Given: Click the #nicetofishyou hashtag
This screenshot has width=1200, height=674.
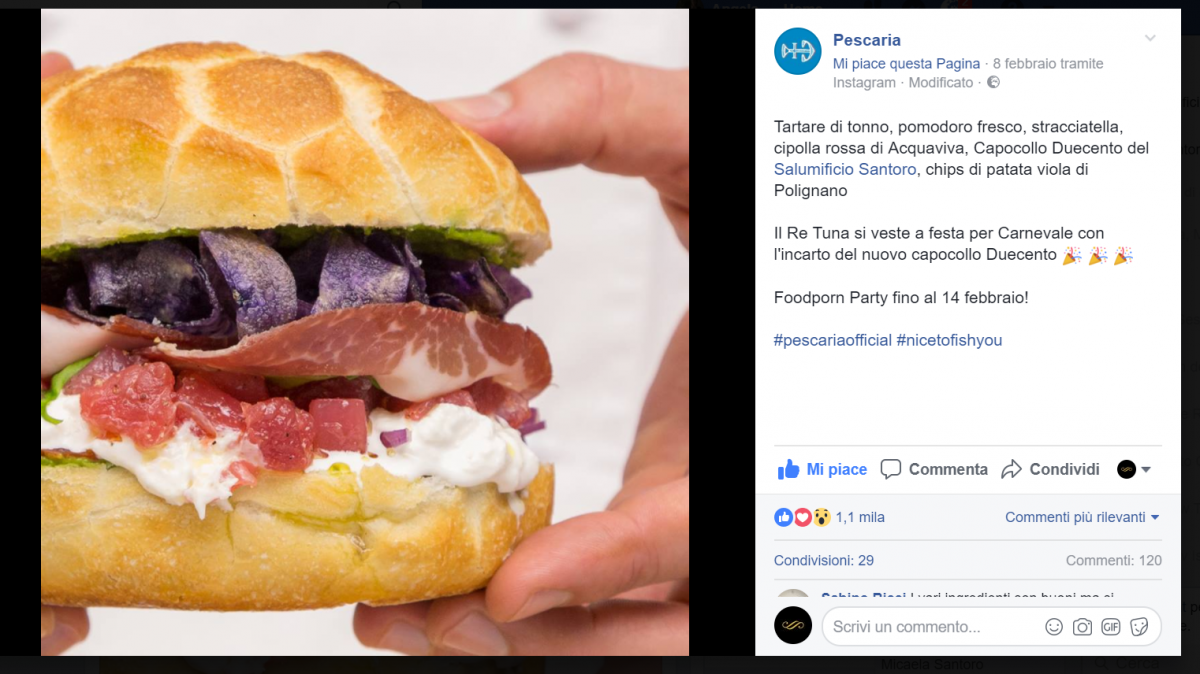Looking at the screenshot, I should tap(949, 340).
